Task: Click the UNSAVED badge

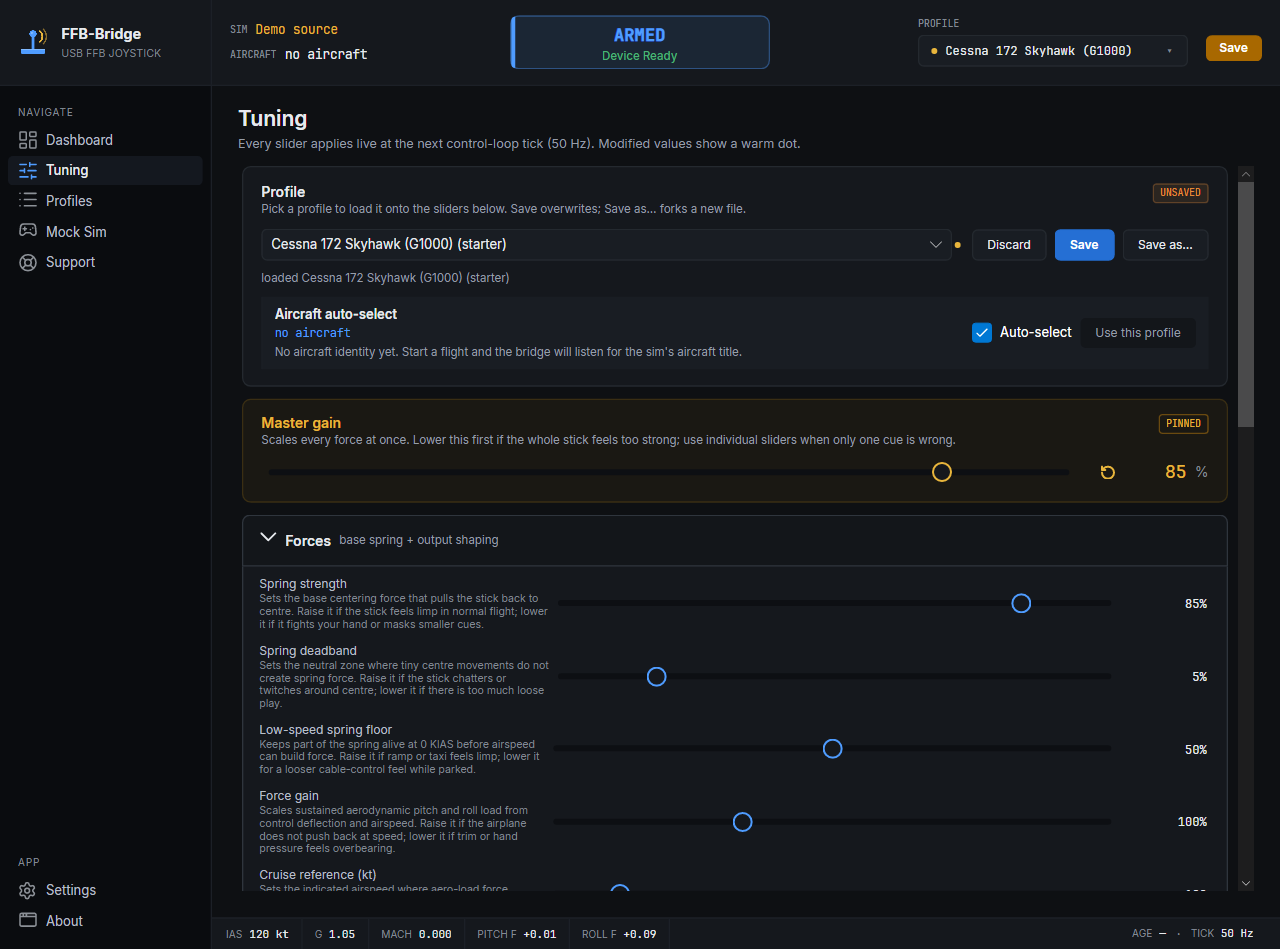Action: click(1181, 193)
